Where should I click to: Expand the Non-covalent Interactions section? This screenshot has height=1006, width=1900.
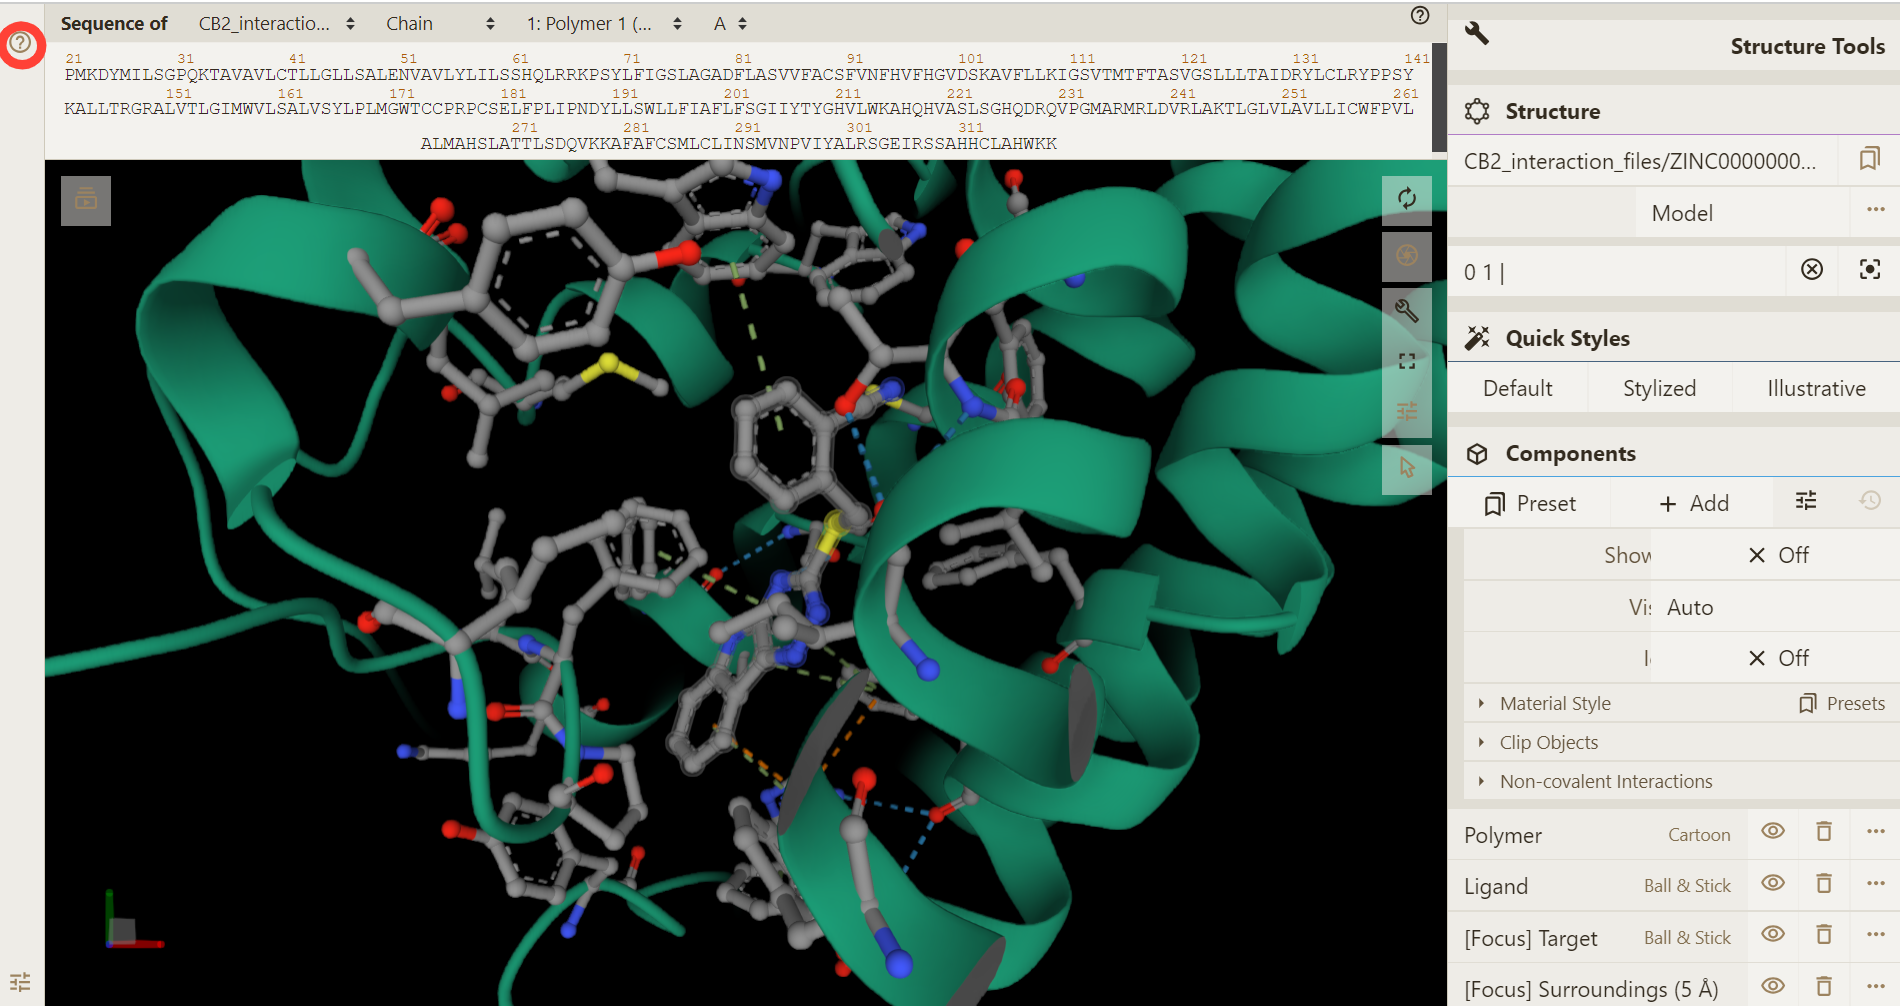[1605, 781]
